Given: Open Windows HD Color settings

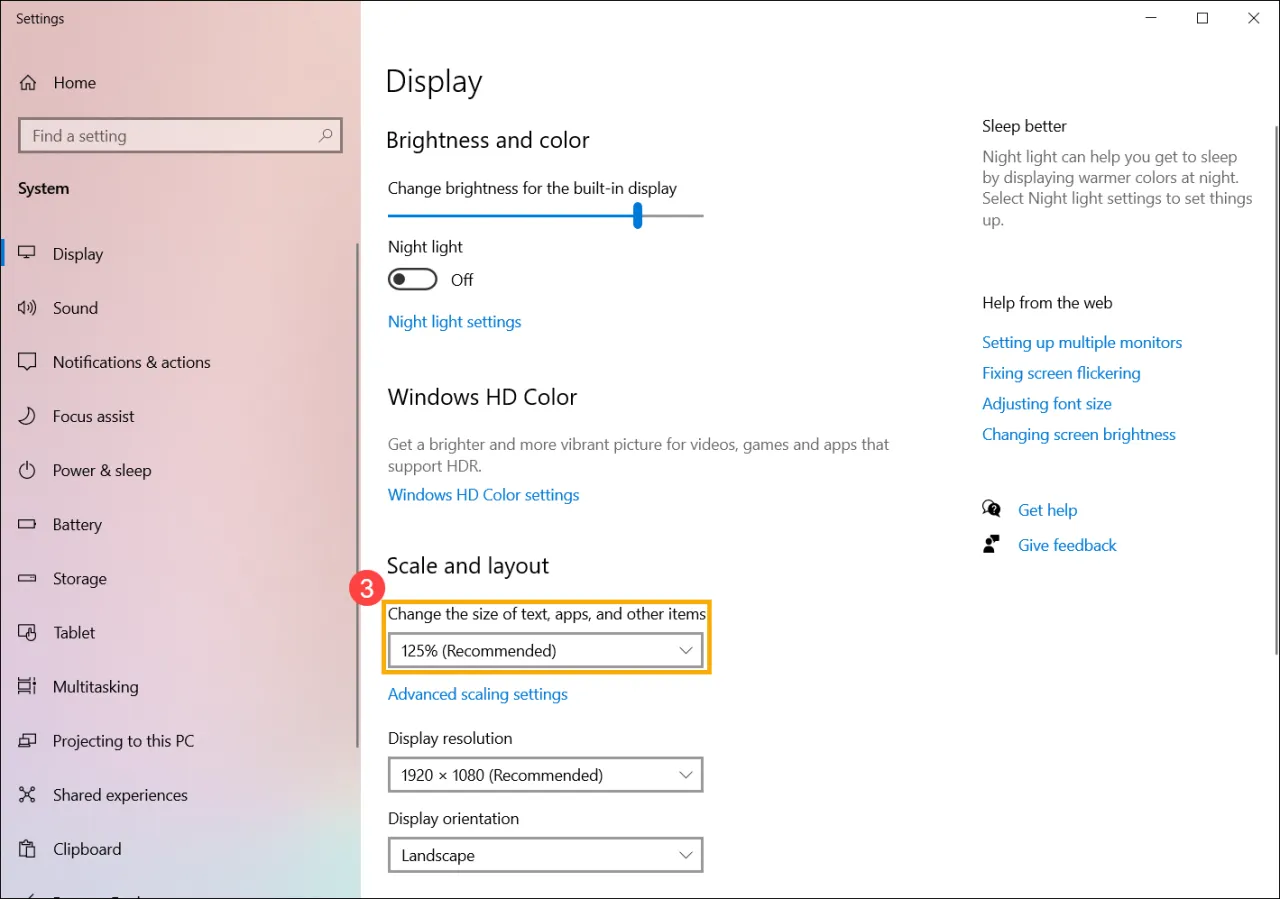Looking at the screenshot, I should [x=483, y=494].
